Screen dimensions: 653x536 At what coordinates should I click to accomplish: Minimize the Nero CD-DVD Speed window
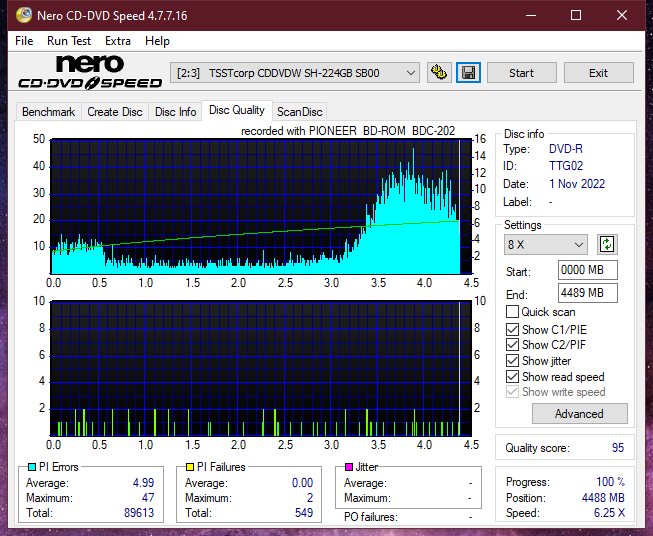point(531,15)
